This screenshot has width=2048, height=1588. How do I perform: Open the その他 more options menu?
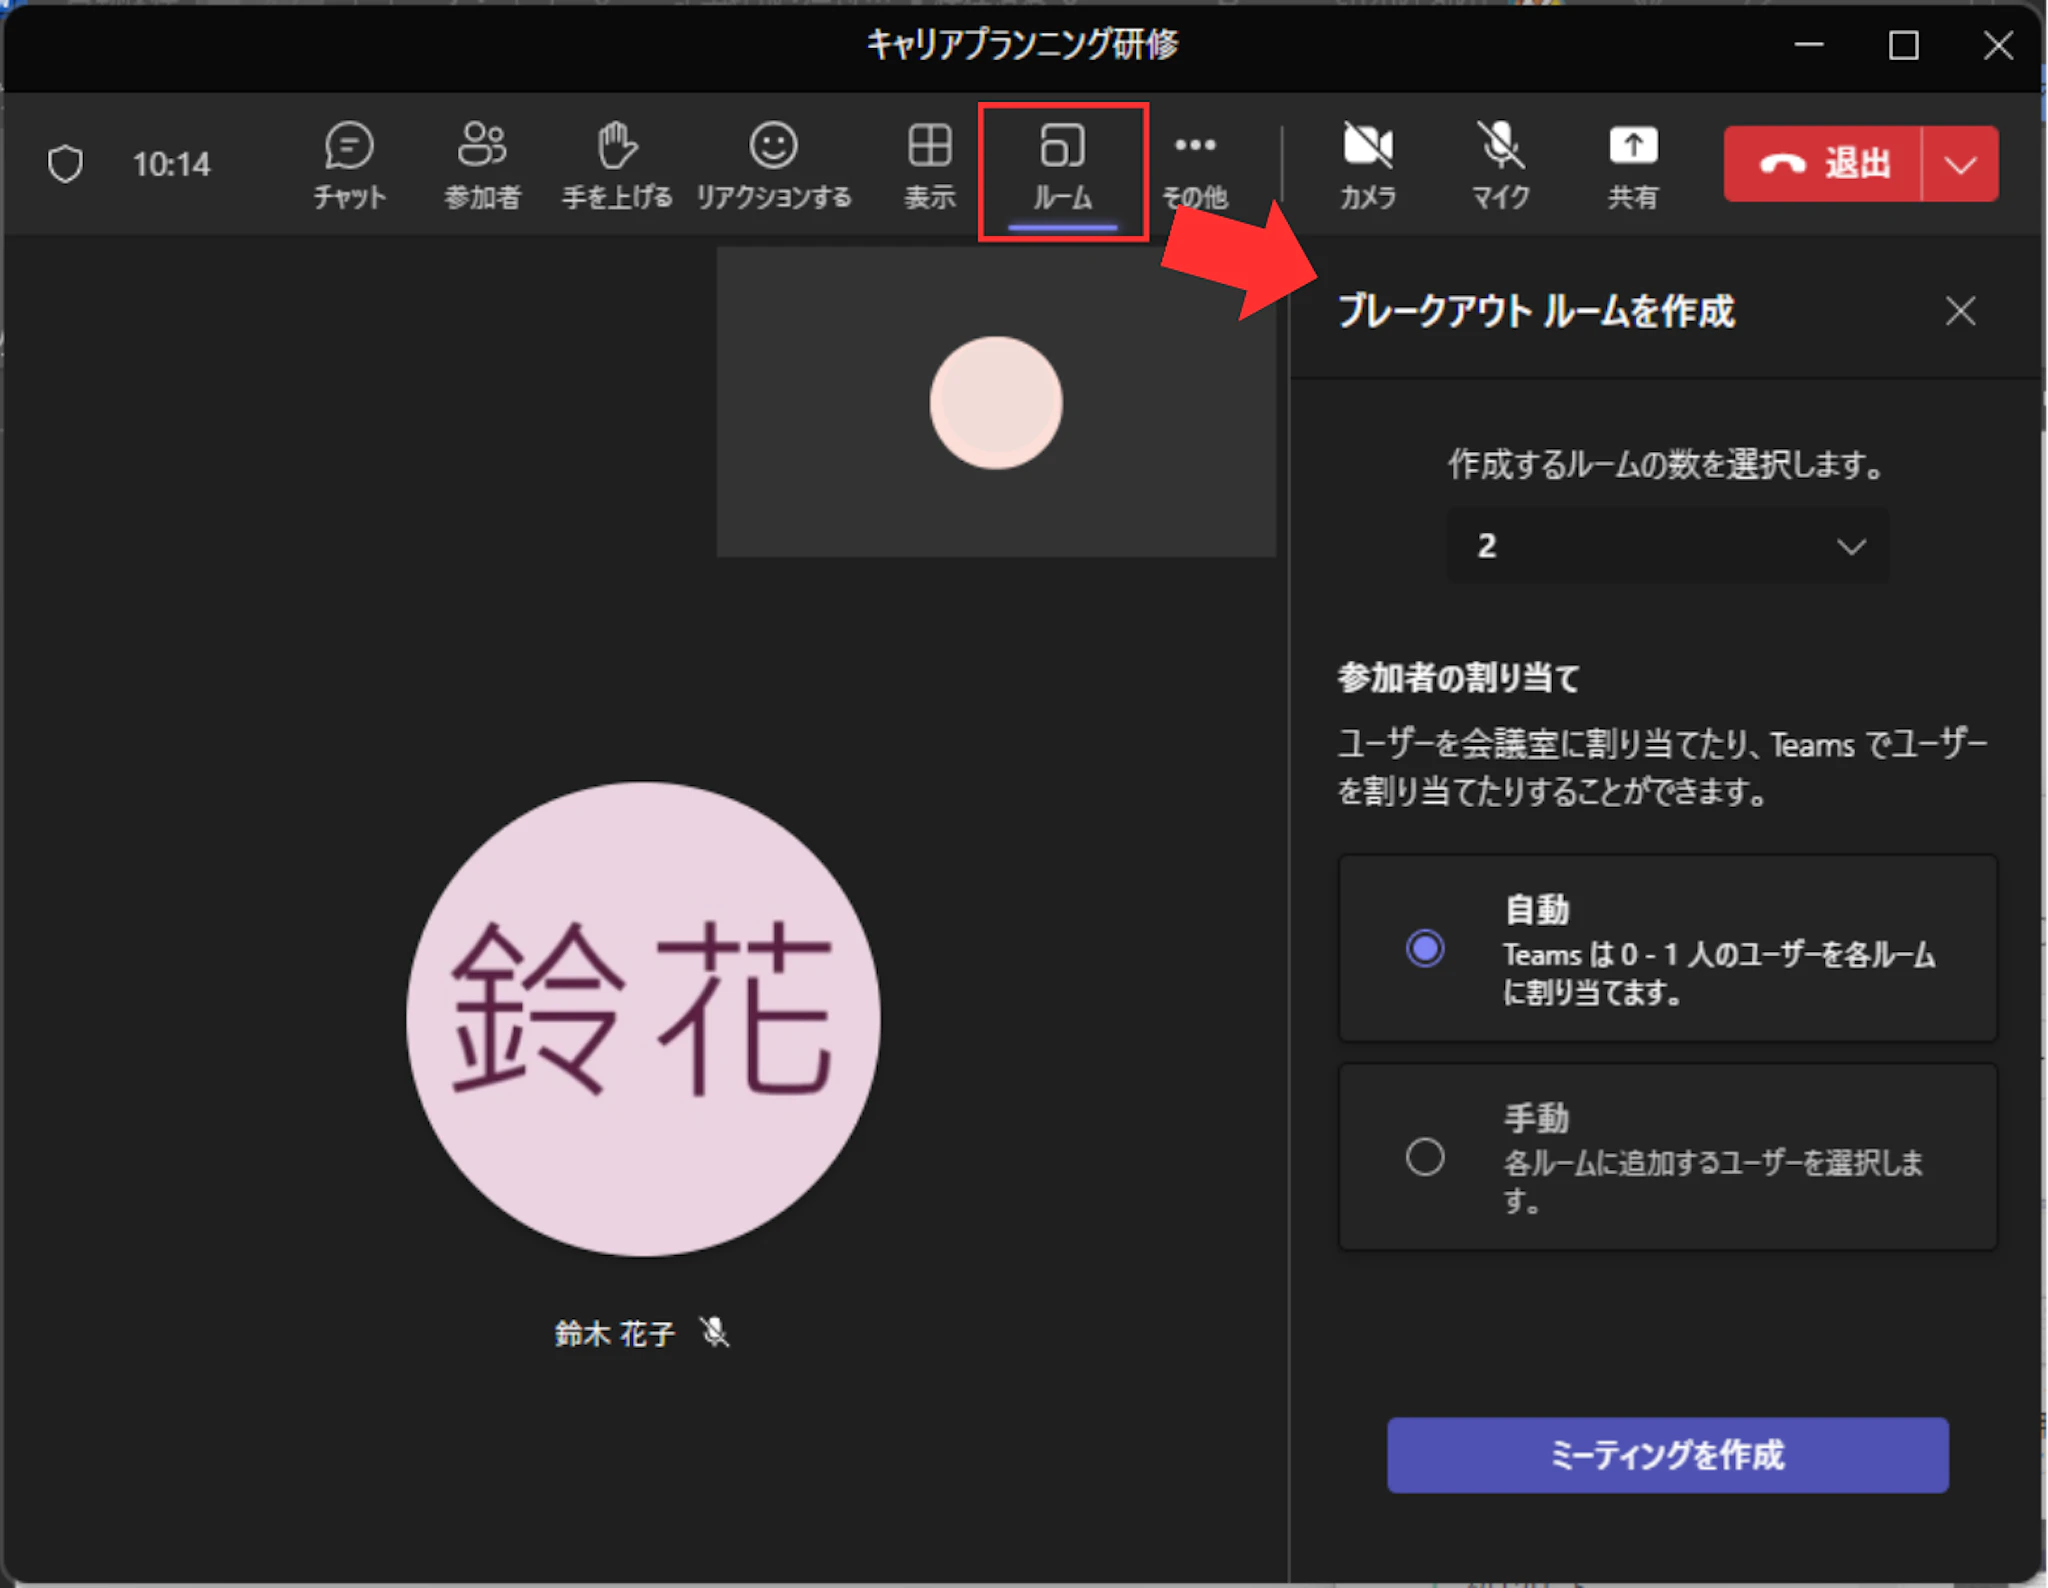[1195, 165]
